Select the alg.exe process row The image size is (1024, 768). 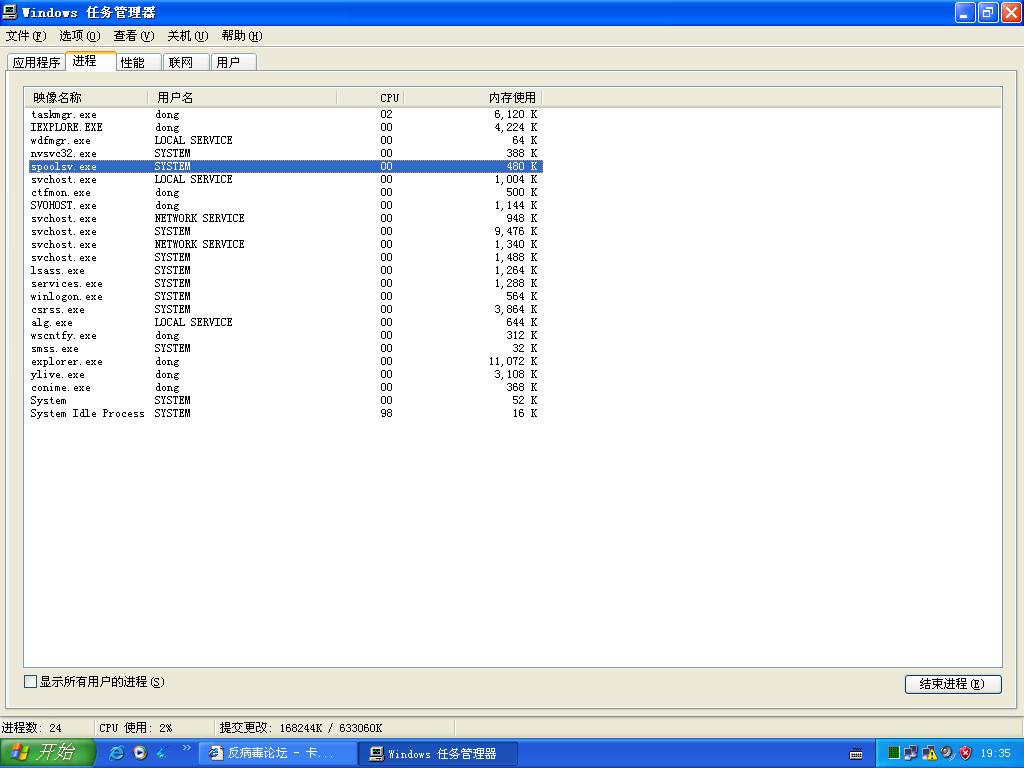click(285, 323)
